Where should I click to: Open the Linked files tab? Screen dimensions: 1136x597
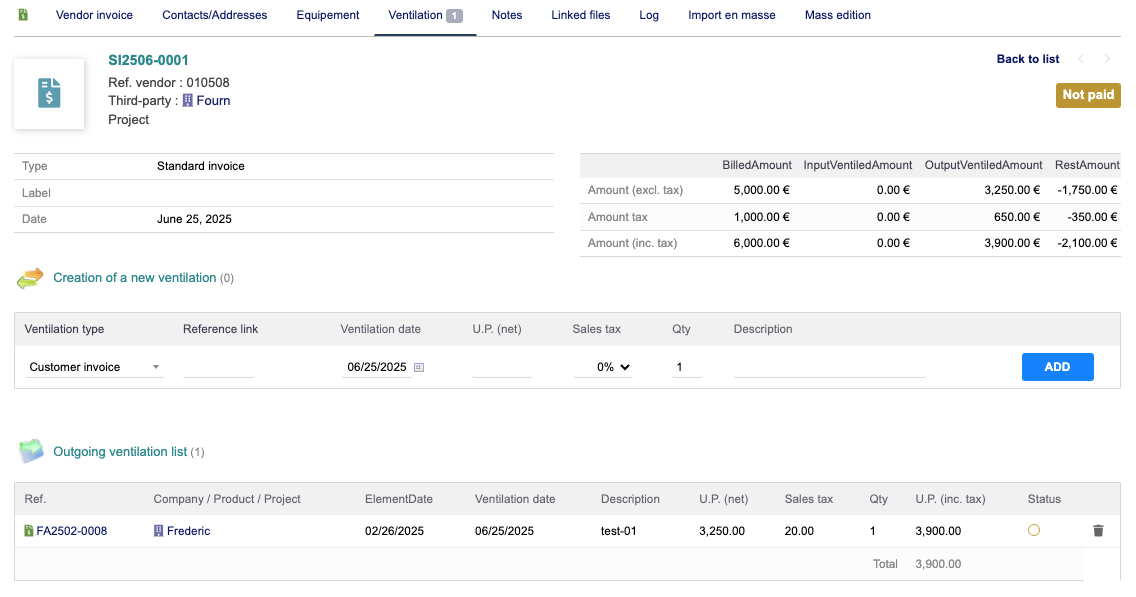(580, 15)
